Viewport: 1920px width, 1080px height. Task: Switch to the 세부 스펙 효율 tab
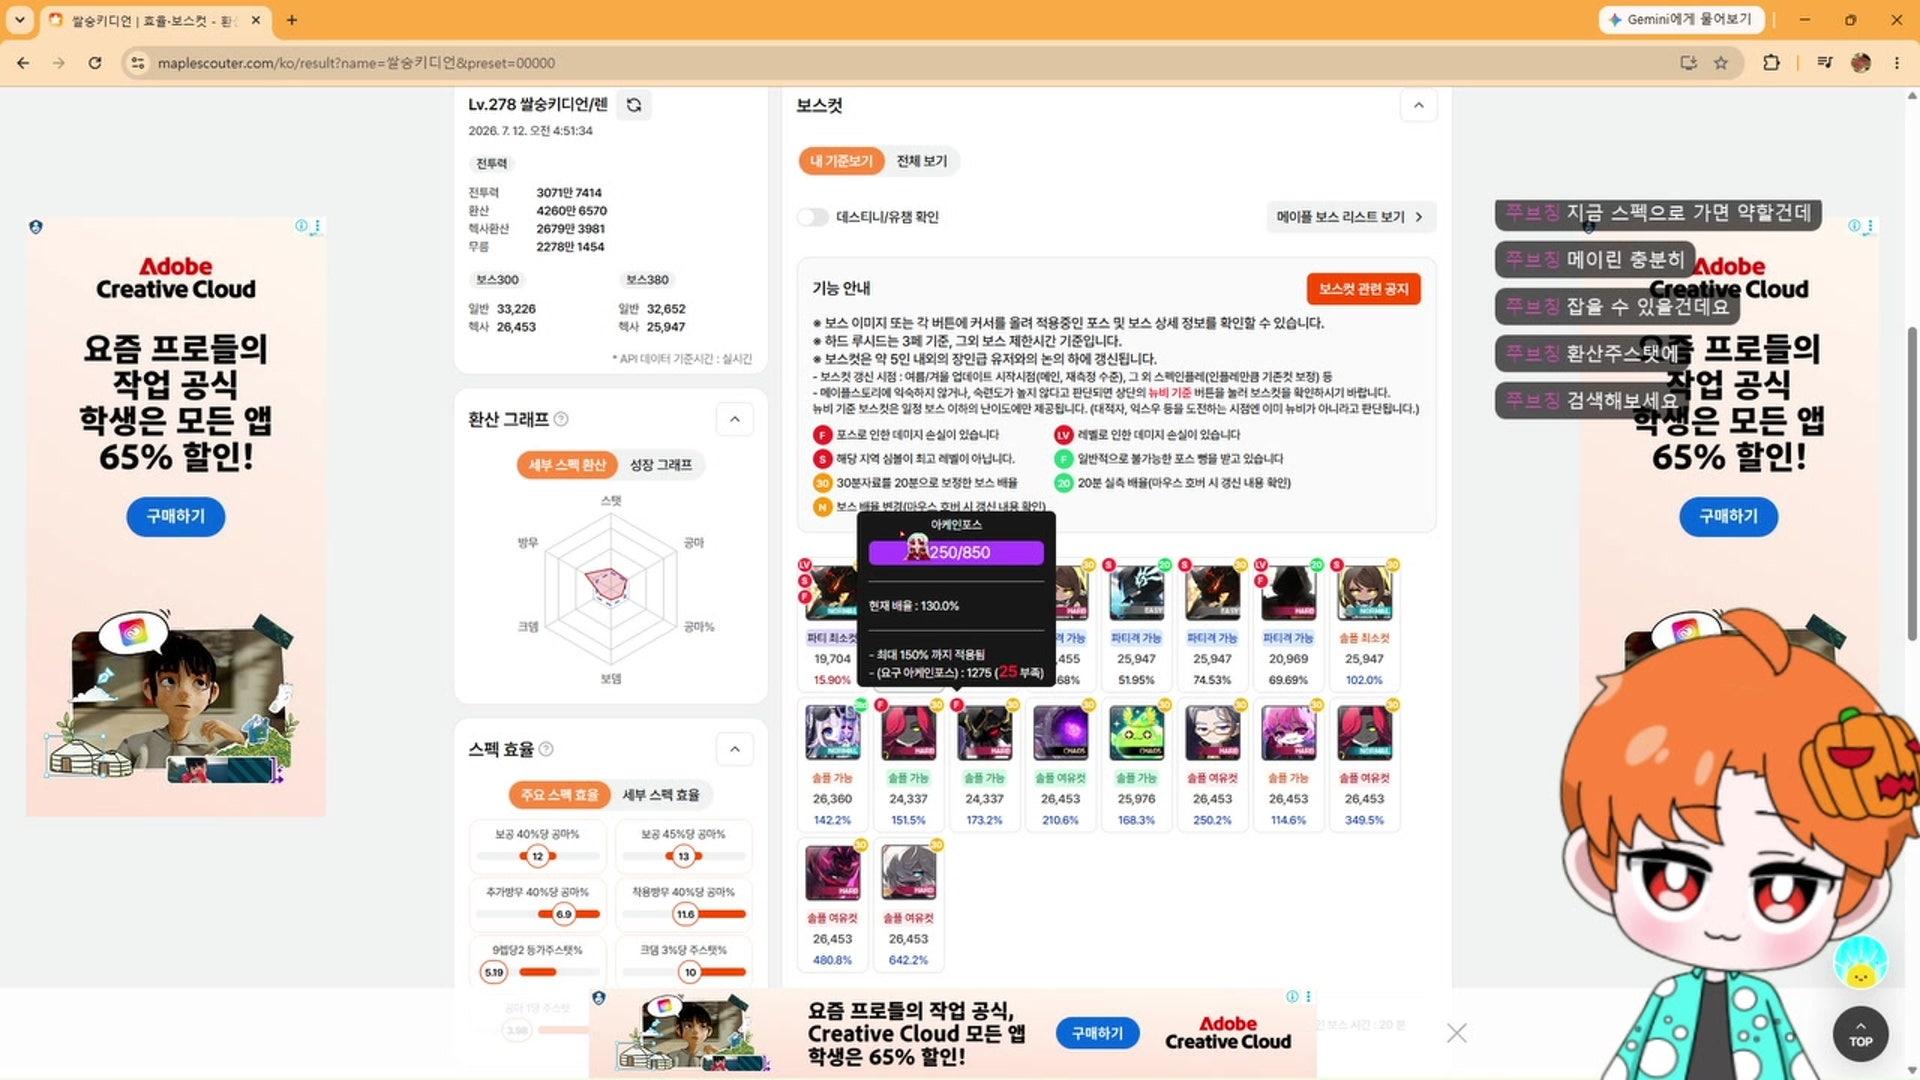click(x=661, y=795)
